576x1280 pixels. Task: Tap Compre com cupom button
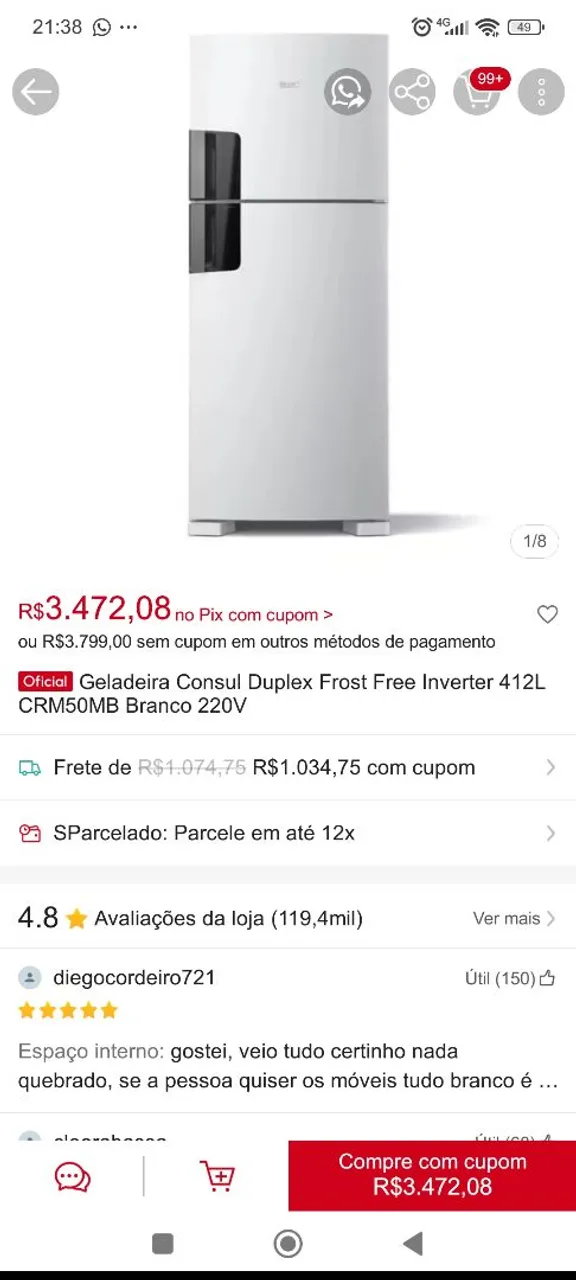[x=432, y=1175]
